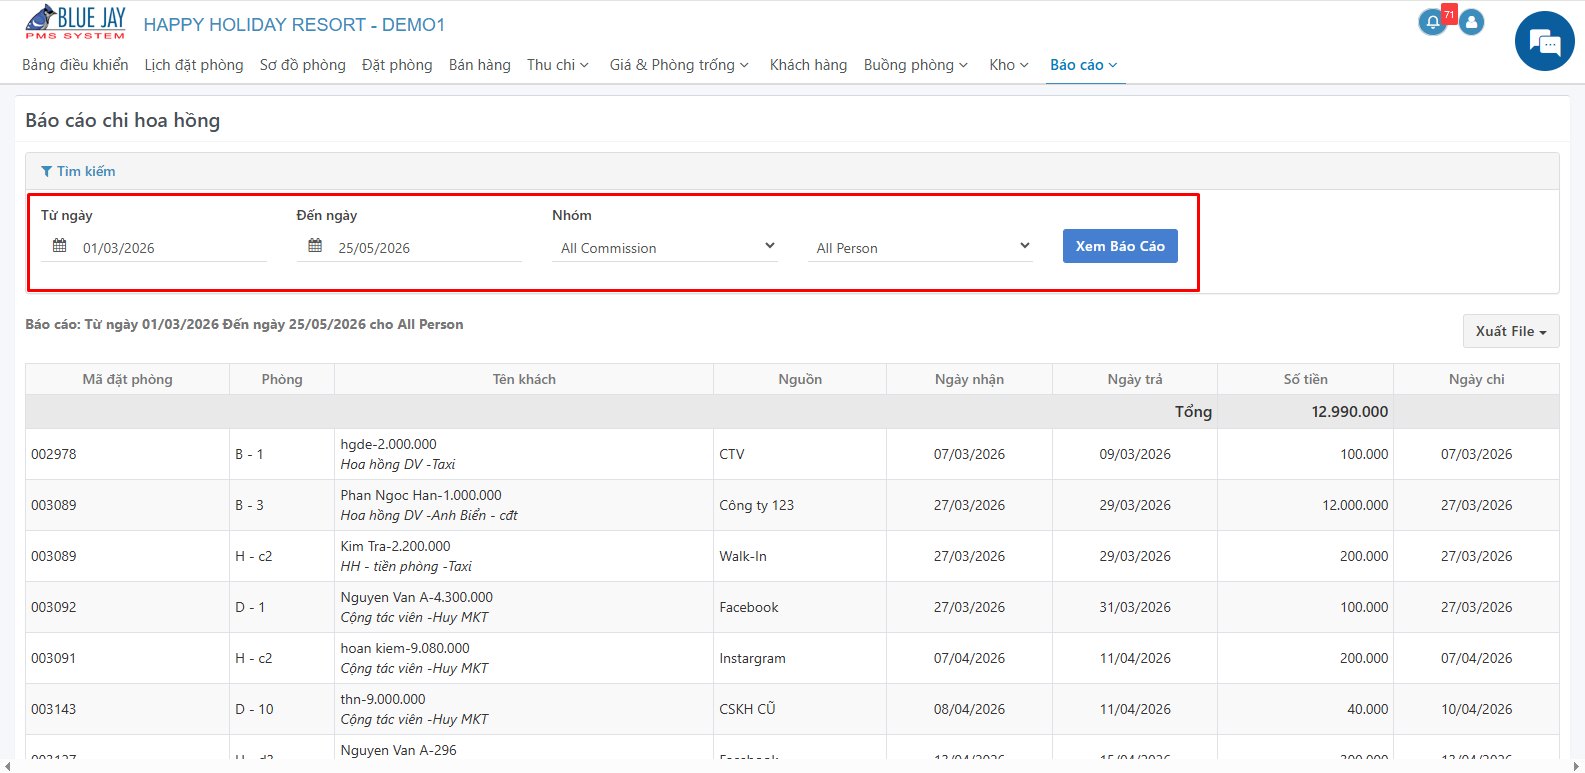This screenshot has width=1585, height=773.
Task: Open the Khách hàng page
Action: point(808,65)
